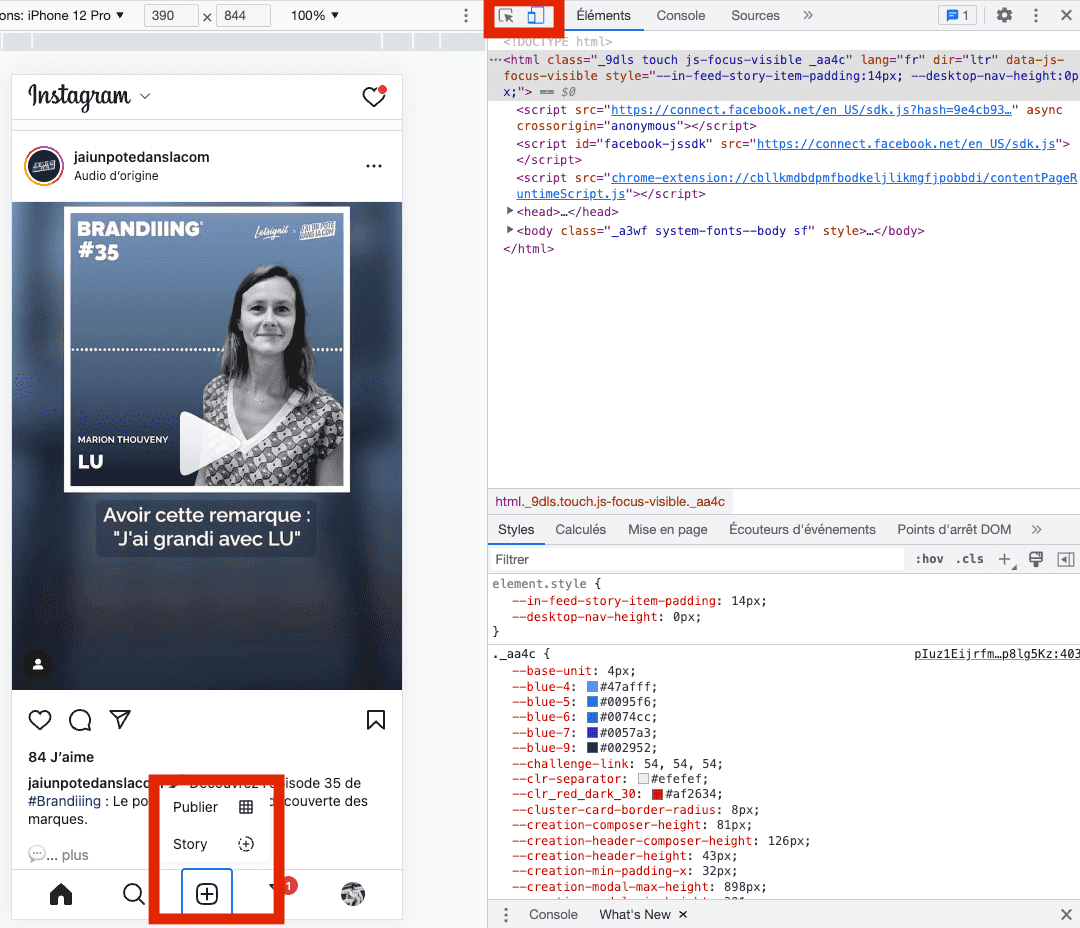Click the new post plus button
This screenshot has width=1080, height=928.
point(207,894)
